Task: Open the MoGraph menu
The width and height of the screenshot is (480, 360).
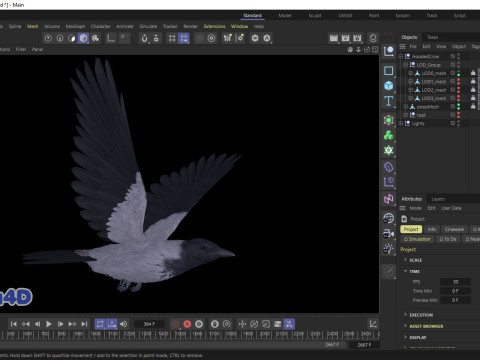Action: pyautogui.click(x=75, y=26)
